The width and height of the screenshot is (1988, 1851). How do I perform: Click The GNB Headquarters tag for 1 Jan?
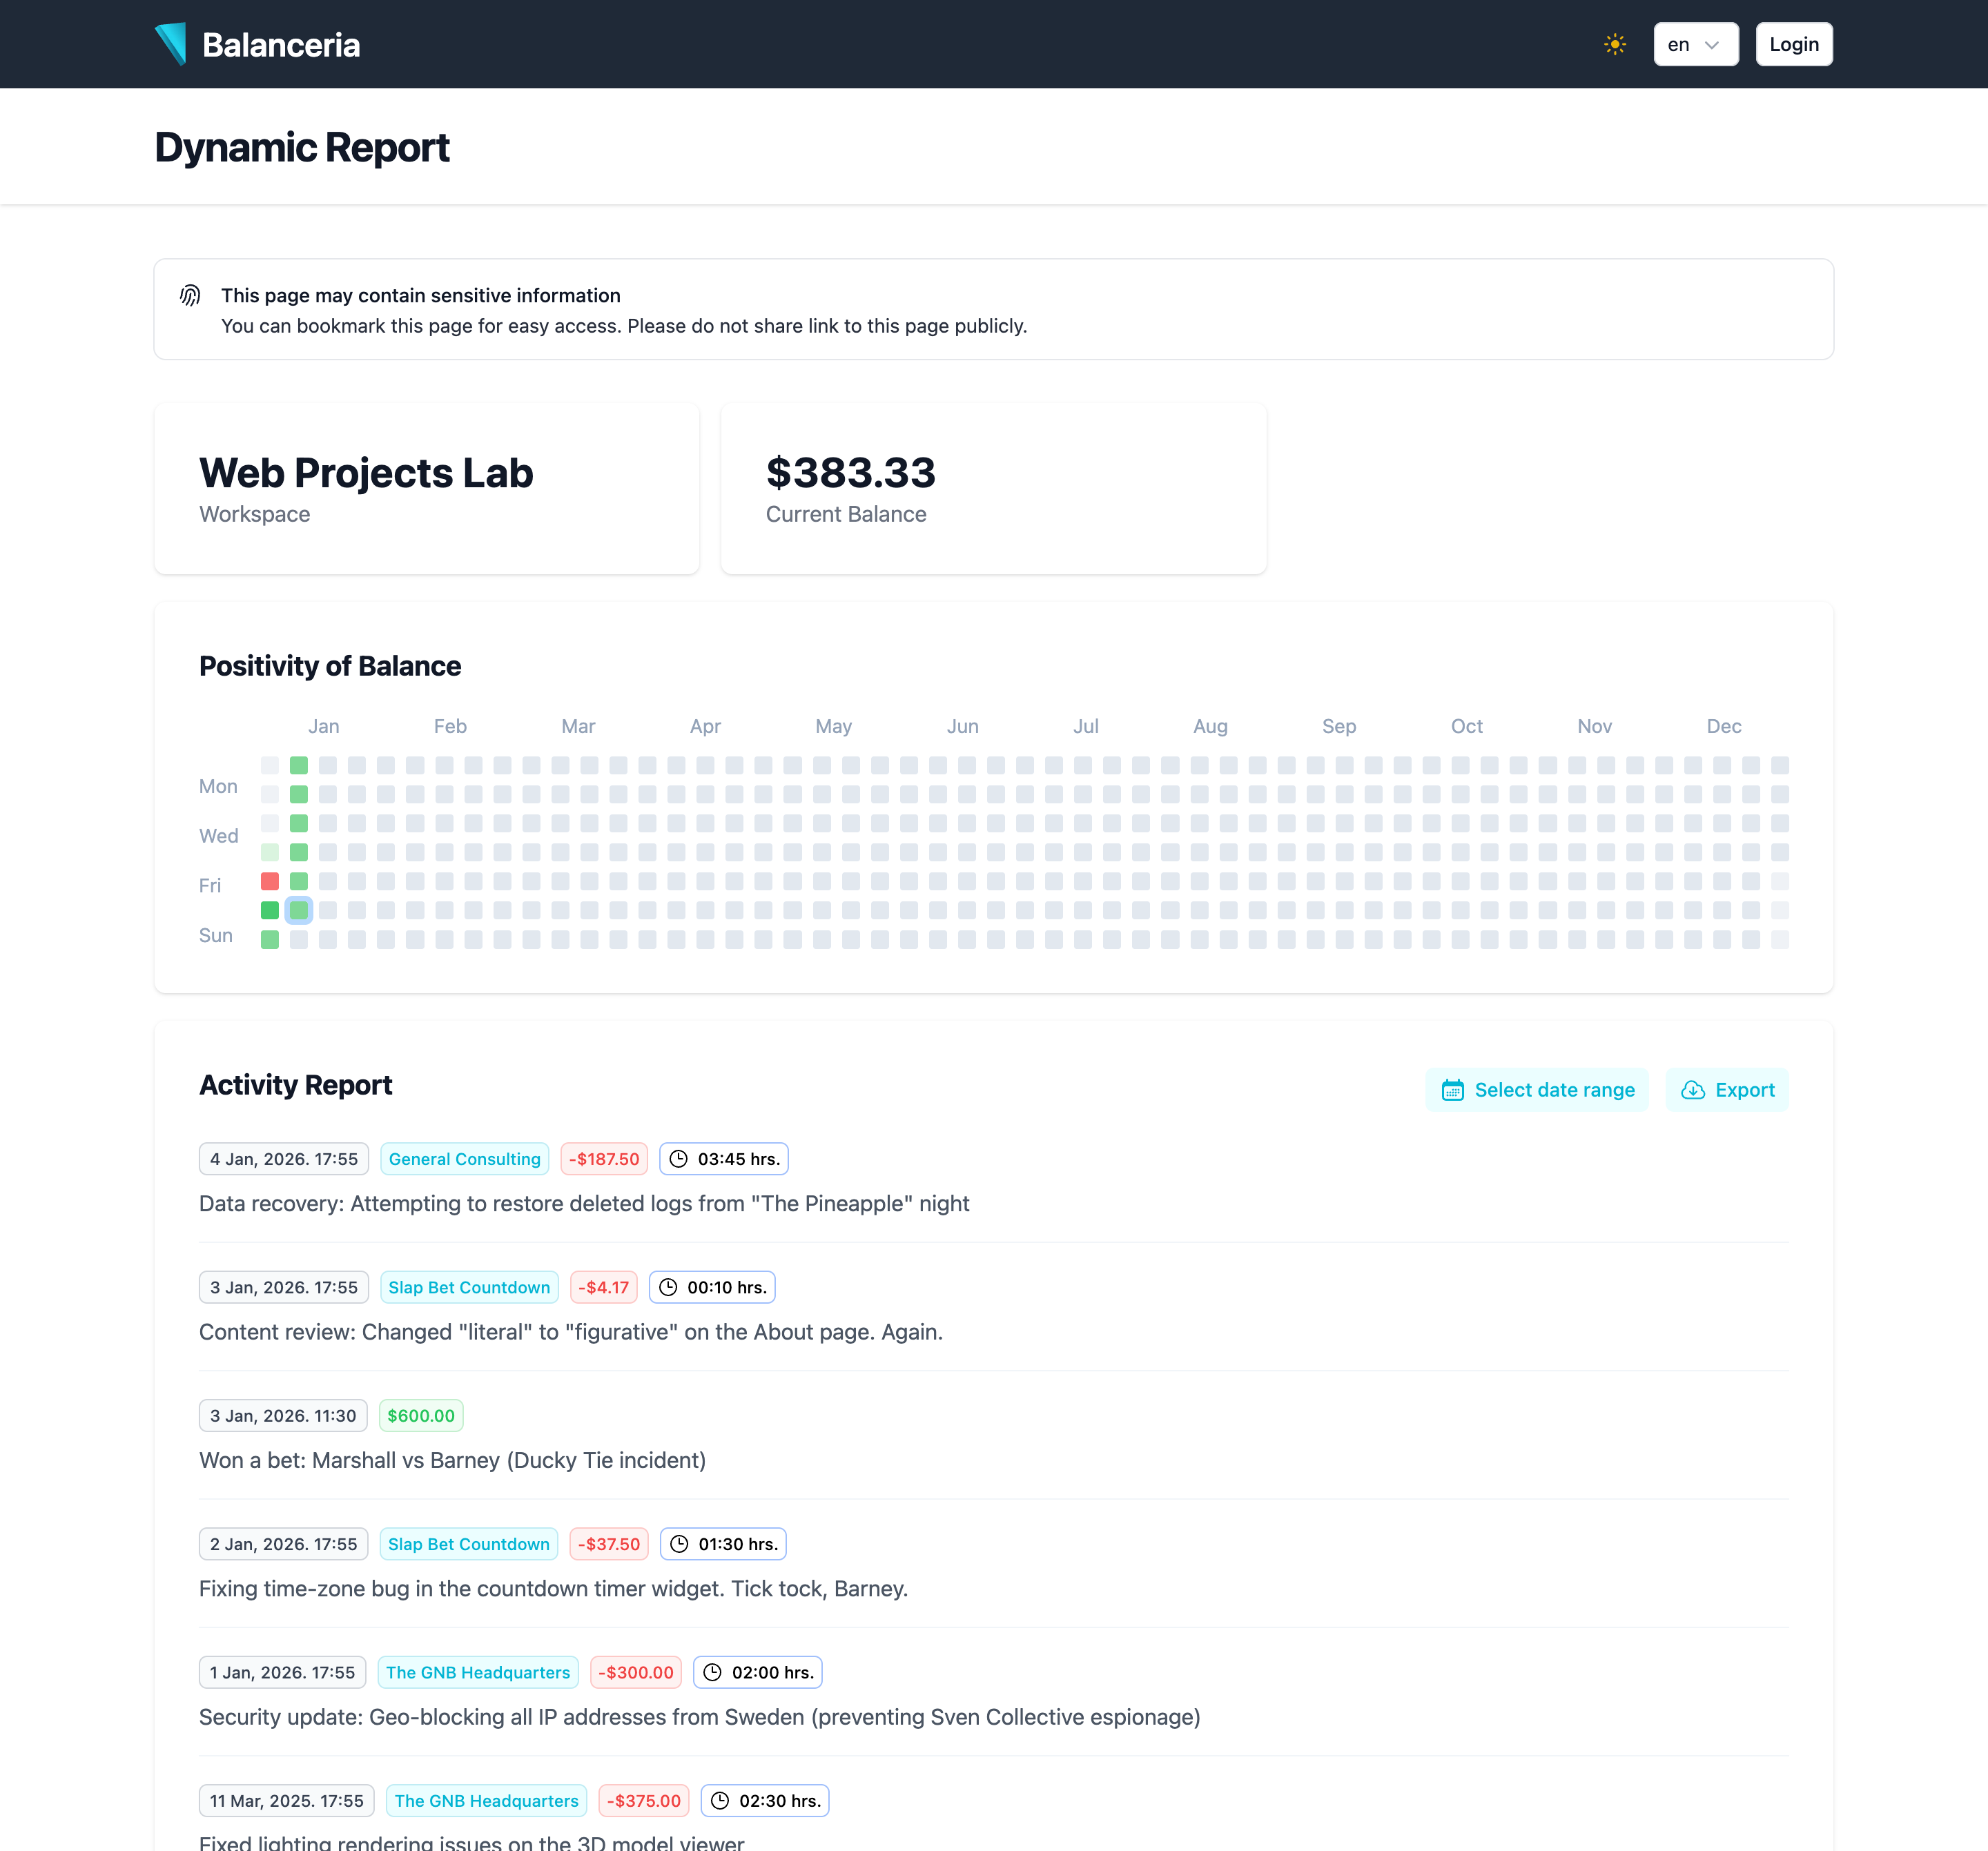[x=477, y=1672]
